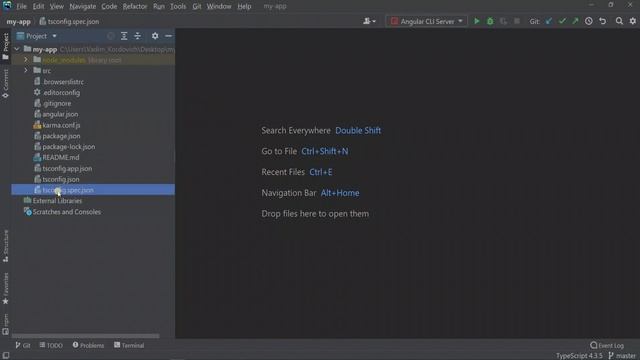Image resolution: width=640 pixels, height=360 pixels.
Task: Open the Help menu
Action: [244, 7]
